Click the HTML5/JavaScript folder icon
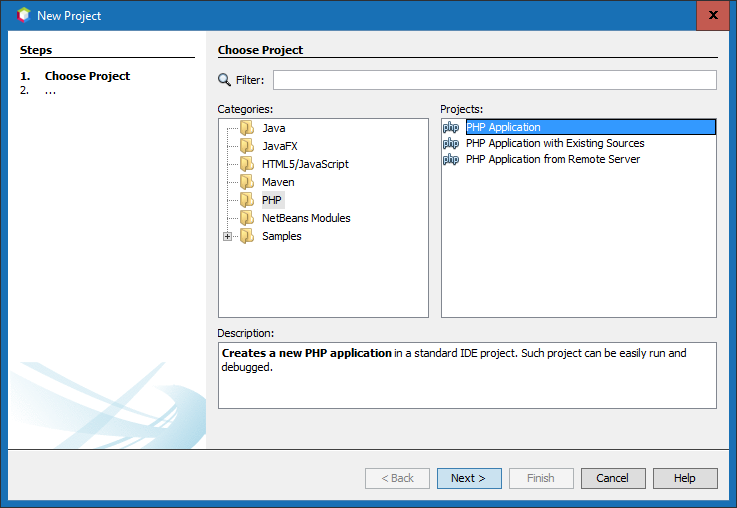The image size is (737, 508). 247,164
